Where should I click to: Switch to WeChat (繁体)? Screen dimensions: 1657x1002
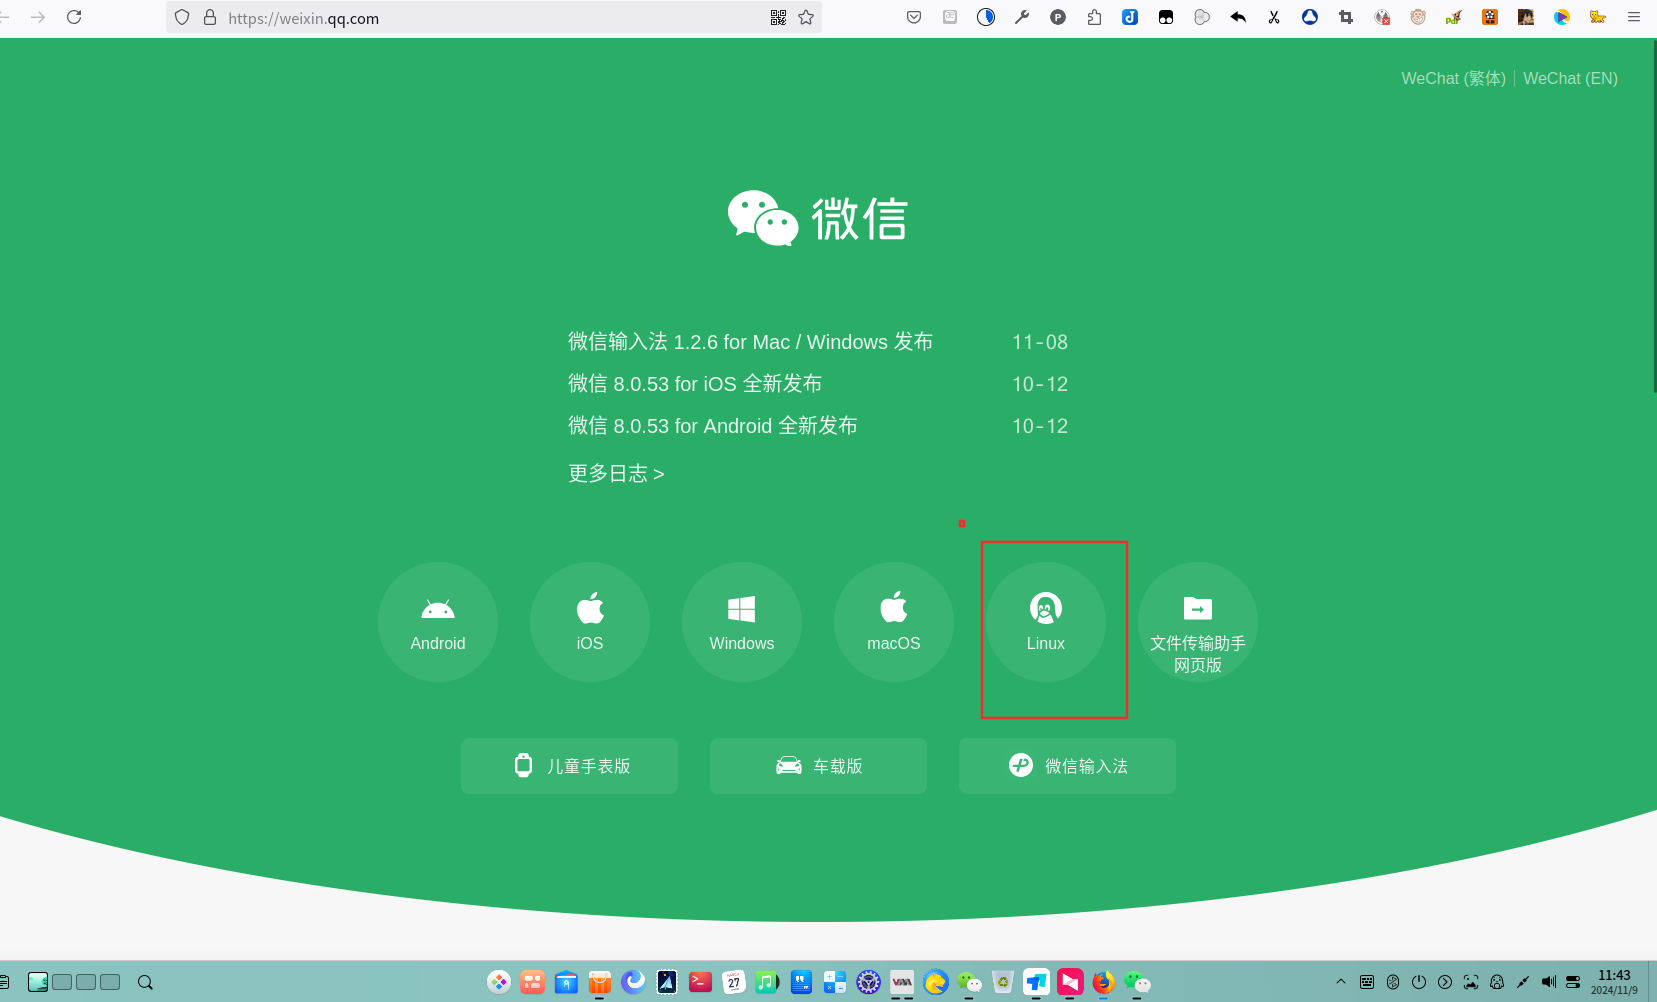(1453, 78)
